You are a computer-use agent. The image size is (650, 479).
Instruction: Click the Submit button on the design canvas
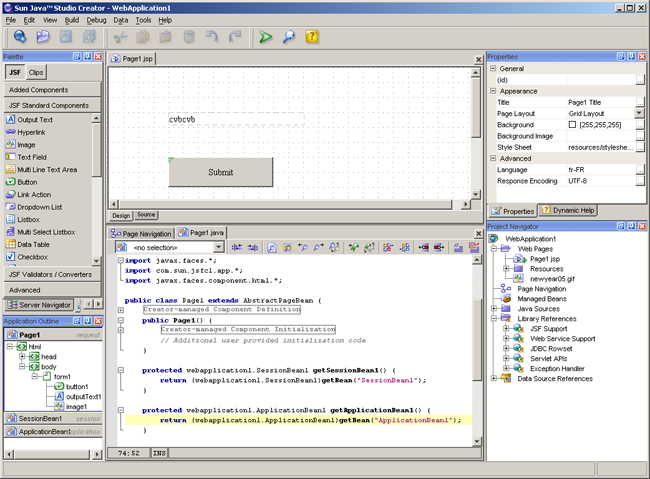tap(220, 172)
